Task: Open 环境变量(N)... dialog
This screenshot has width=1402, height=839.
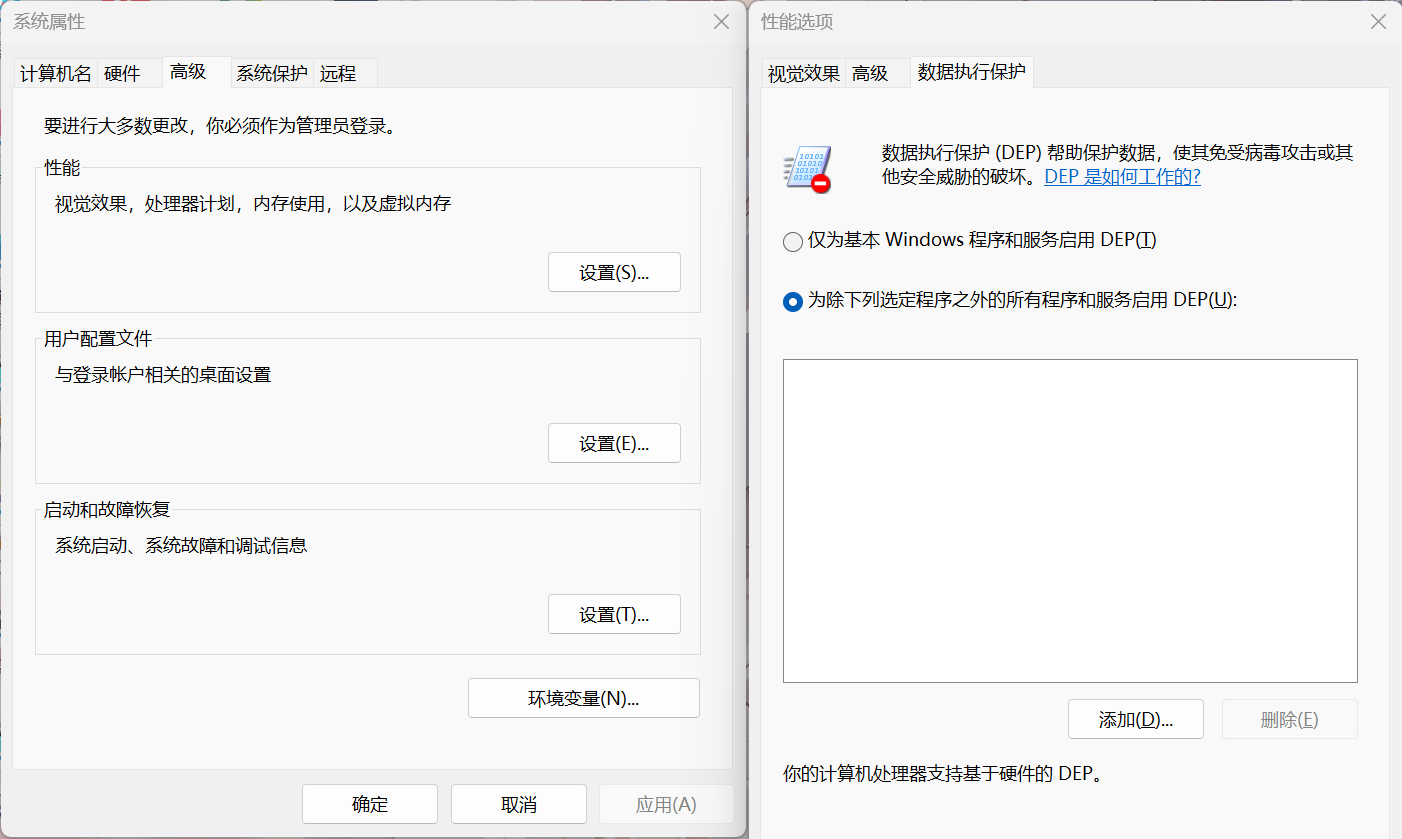Action: (583, 698)
